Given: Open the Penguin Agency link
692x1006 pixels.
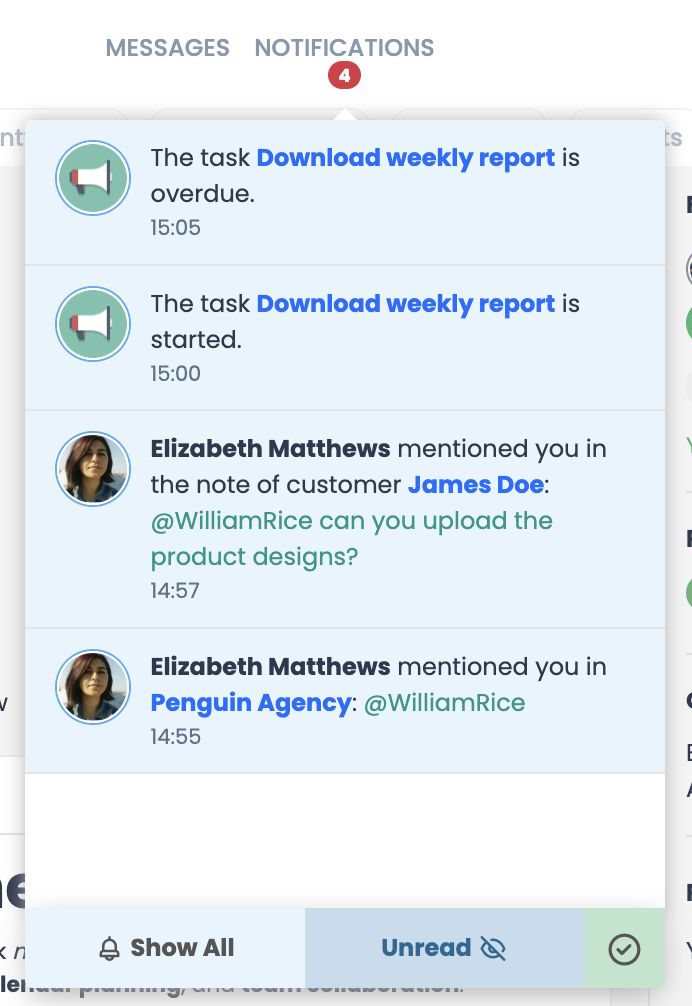Looking at the screenshot, I should pos(250,703).
